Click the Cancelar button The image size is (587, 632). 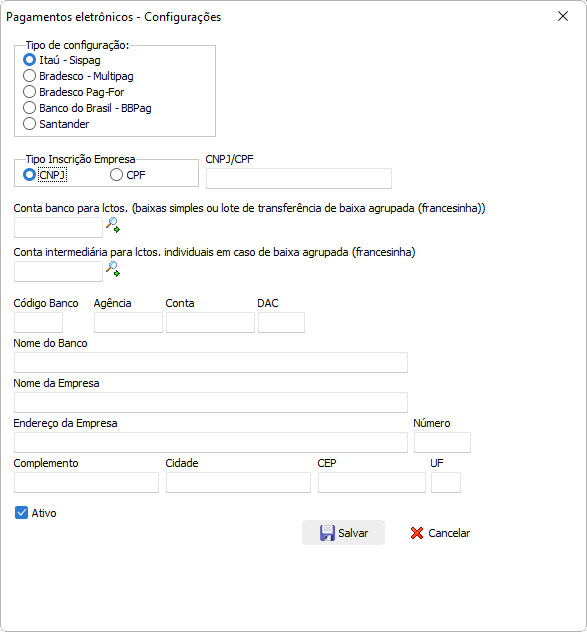click(x=440, y=533)
